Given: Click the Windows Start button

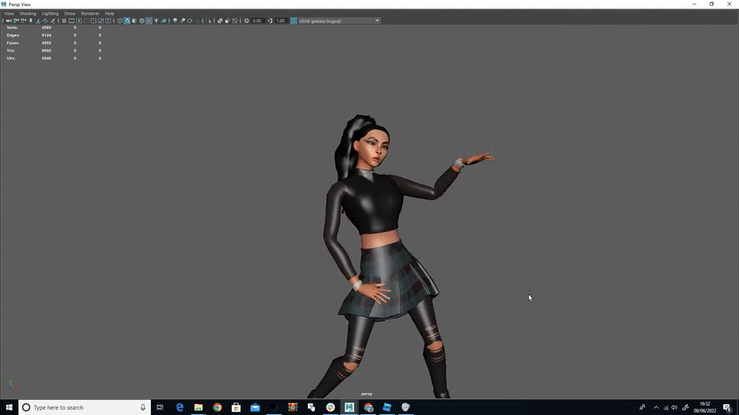Looking at the screenshot, I should (x=9, y=407).
